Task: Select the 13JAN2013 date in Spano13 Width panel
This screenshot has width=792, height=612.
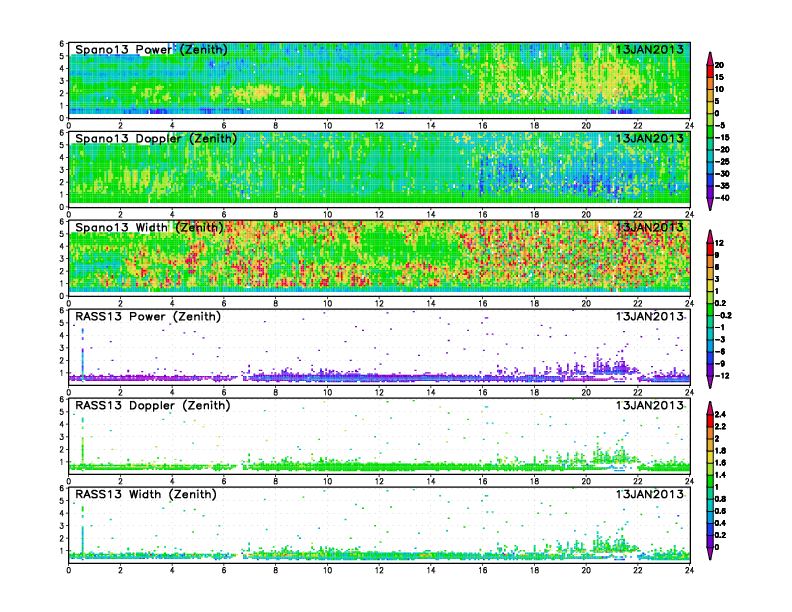Action: 650,227
